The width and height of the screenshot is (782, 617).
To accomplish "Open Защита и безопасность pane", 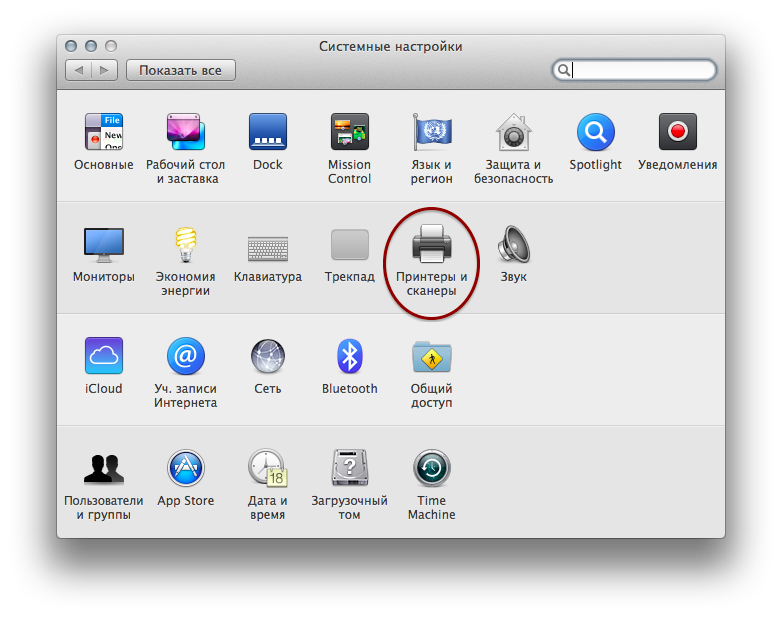I will click(514, 132).
